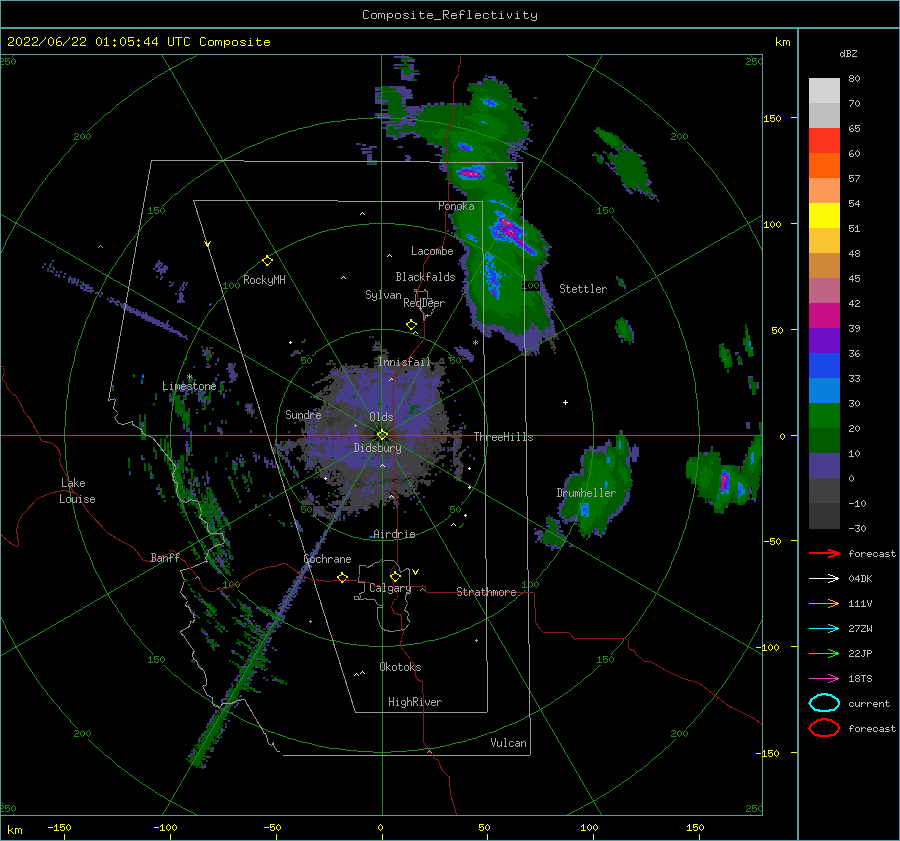Click the Didsbury label
Image resolution: width=900 pixels, height=841 pixels.
(x=378, y=448)
